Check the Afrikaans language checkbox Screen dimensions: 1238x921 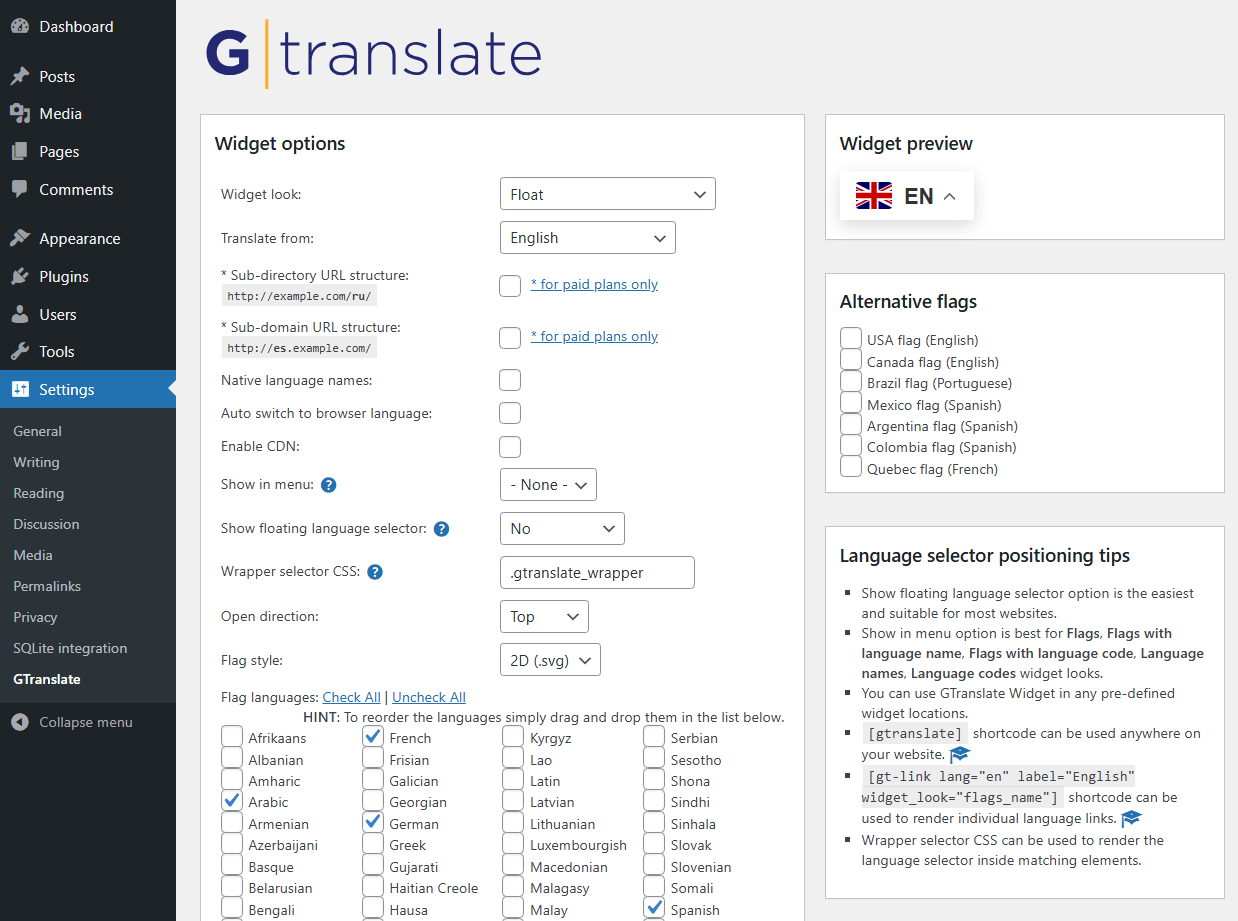point(232,737)
